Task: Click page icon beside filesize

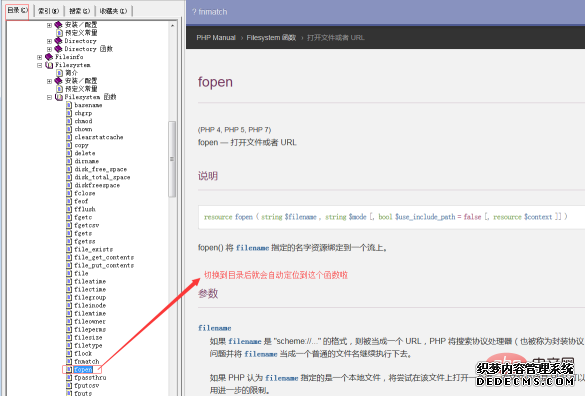Action: (x=69, y=337)
